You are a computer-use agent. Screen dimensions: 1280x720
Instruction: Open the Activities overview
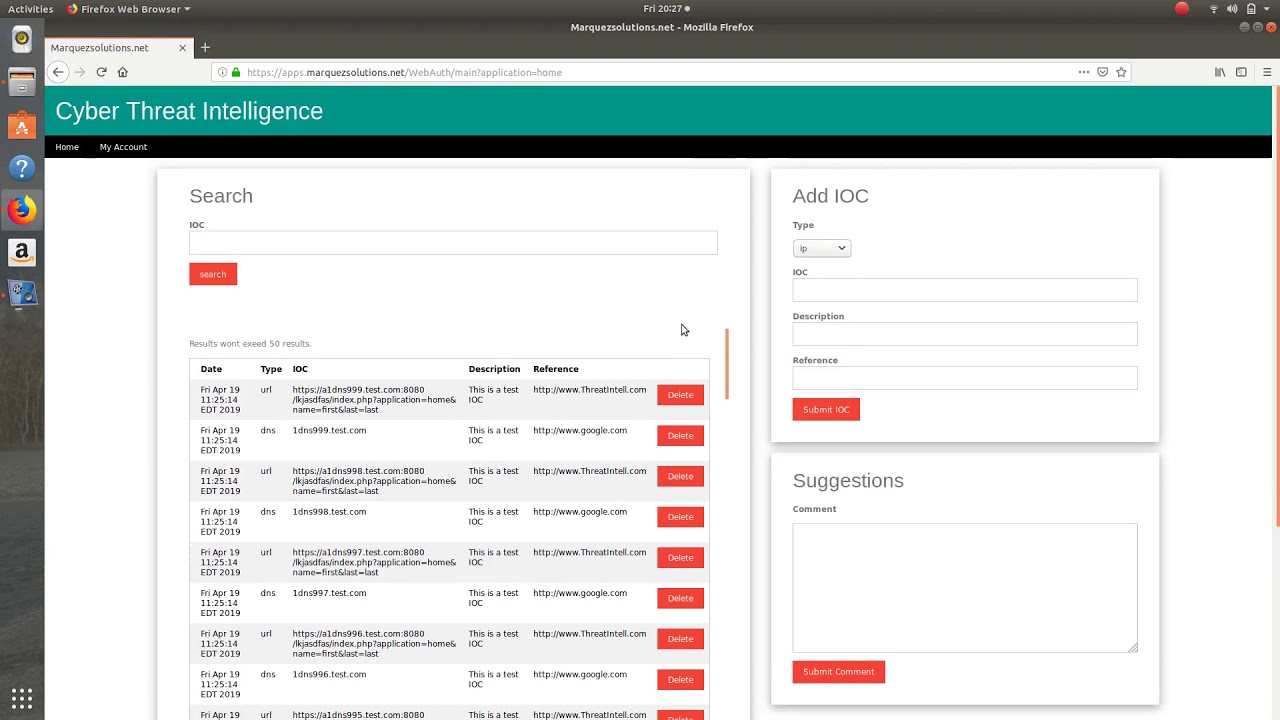click(31, 9)
